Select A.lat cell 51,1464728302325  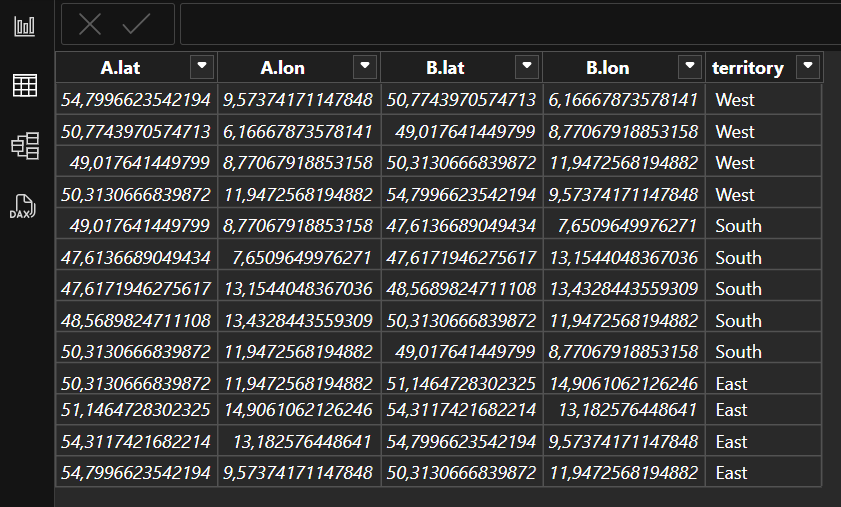click(137, 410)
